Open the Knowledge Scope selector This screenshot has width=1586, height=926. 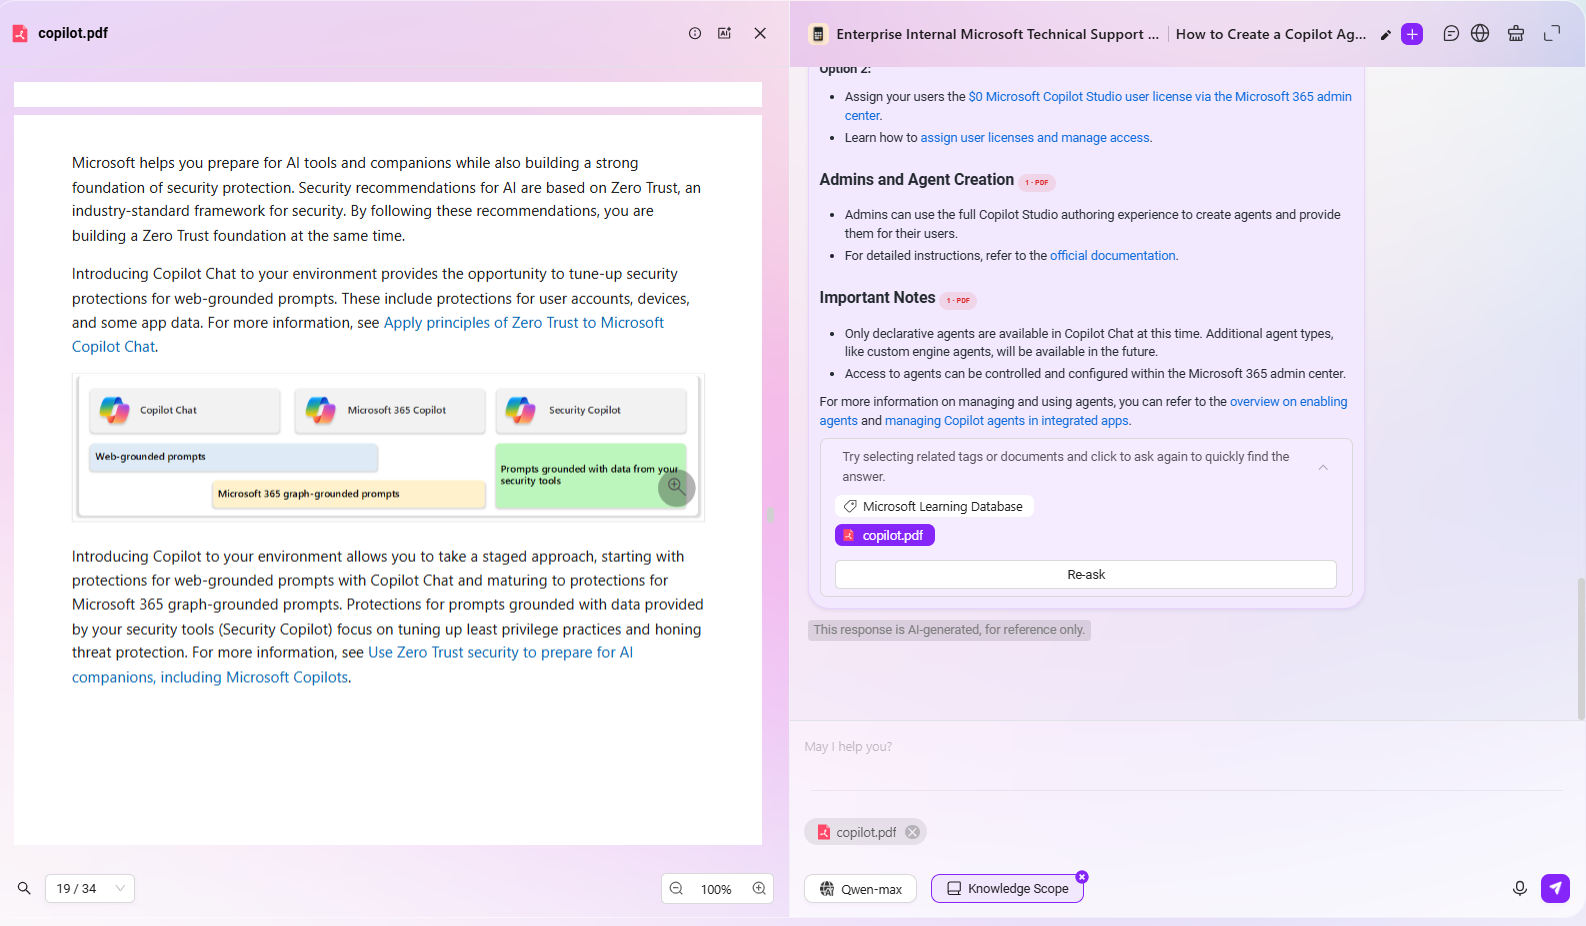1007,889
